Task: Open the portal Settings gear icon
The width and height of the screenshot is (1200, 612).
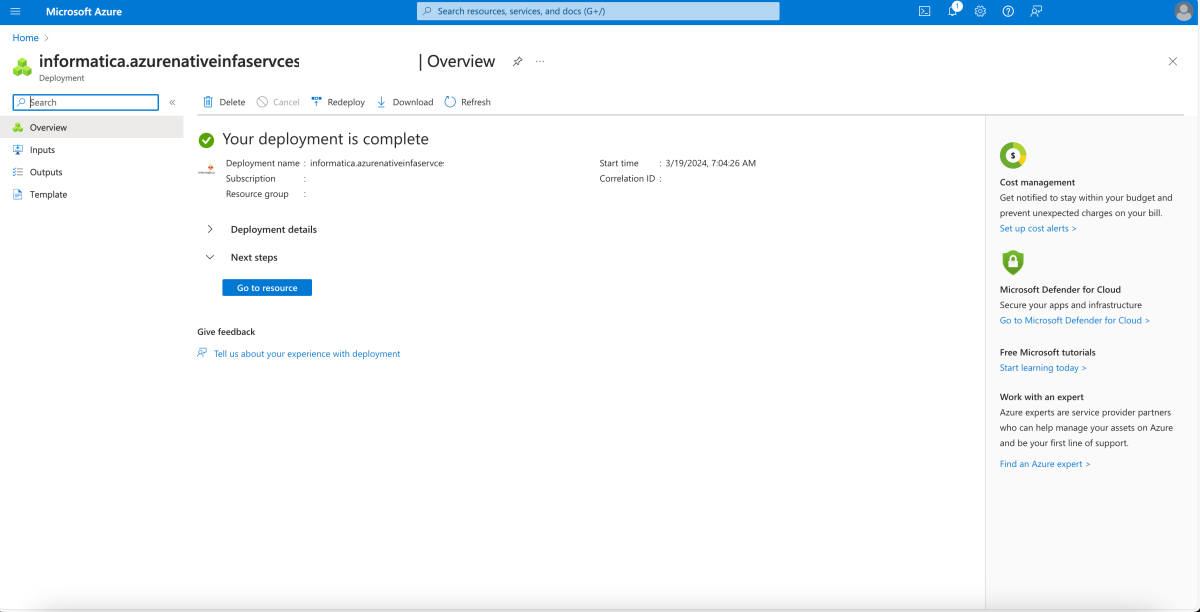Action: 980,11
